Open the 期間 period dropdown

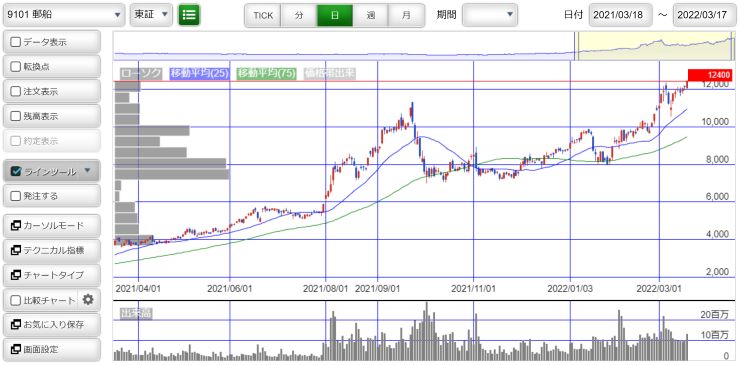coord(490,15)
